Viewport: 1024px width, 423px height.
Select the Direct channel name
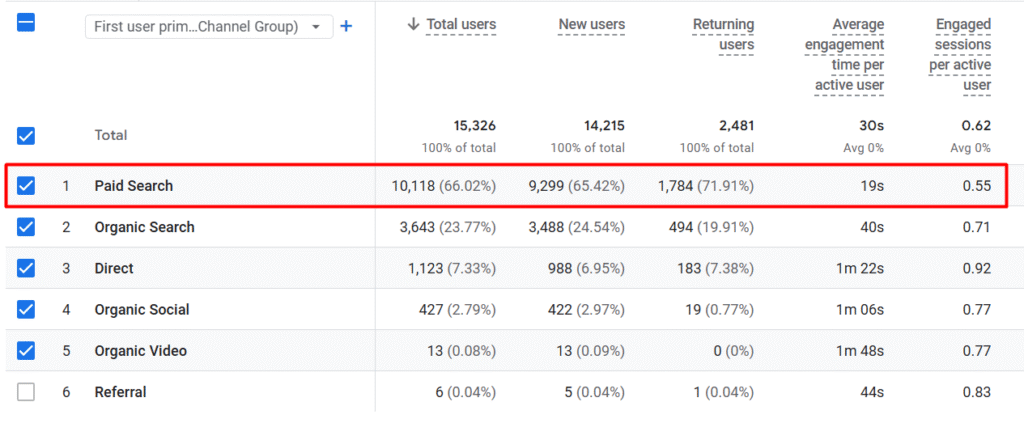pos(114,268)
